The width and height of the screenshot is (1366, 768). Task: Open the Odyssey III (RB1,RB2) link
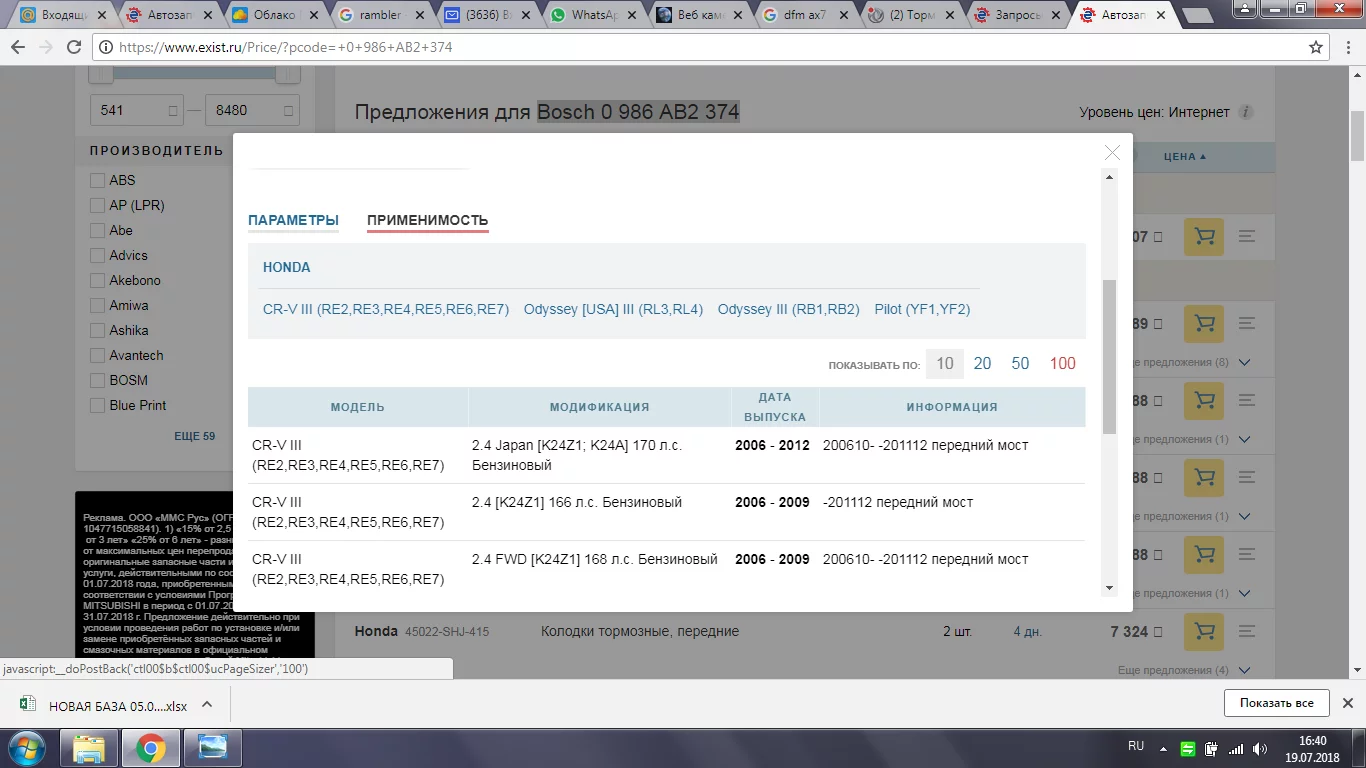click(788, 310)
